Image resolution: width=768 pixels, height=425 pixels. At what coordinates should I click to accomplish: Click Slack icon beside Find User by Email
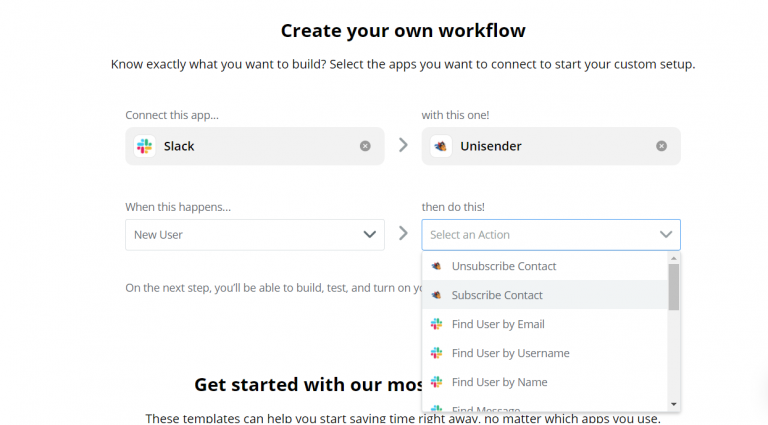436,324
